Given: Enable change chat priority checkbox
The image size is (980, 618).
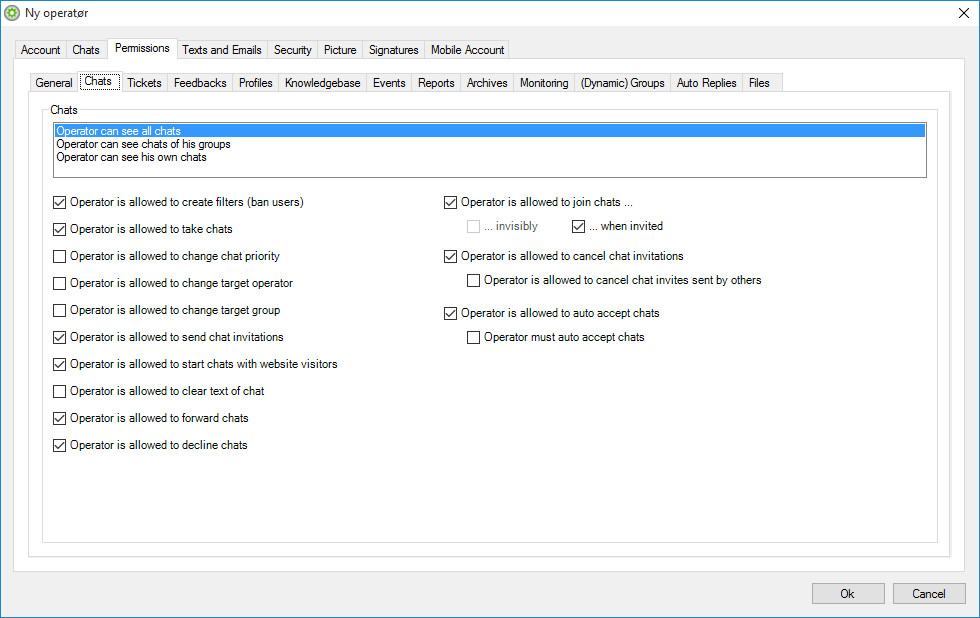Looking at the screenshot, I should pos(59,256).
